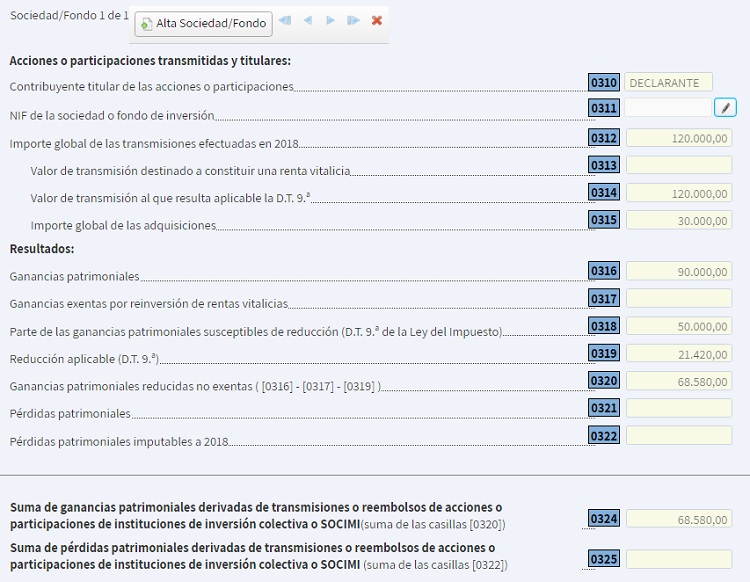Viewport: 750px width, 582px height.
Task: Click the blue casilla label 0313
Action: (604, 165)
